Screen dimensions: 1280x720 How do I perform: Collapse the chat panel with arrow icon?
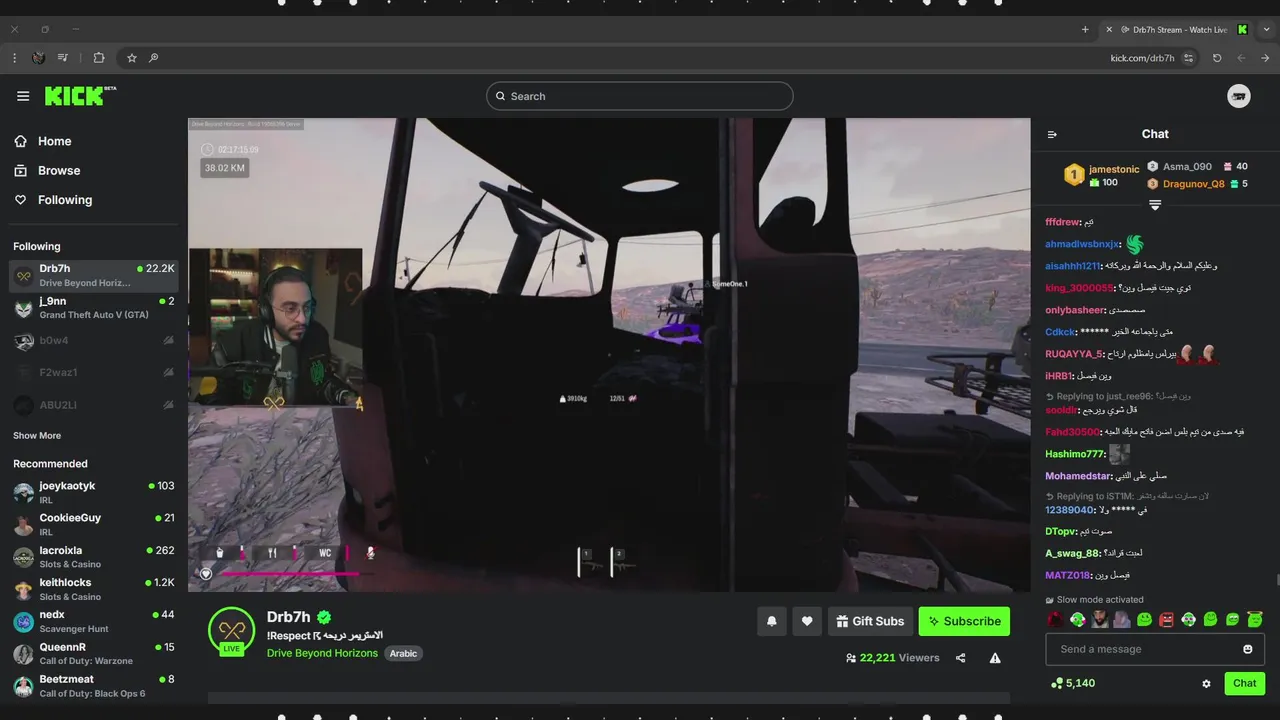[1052, 134]
